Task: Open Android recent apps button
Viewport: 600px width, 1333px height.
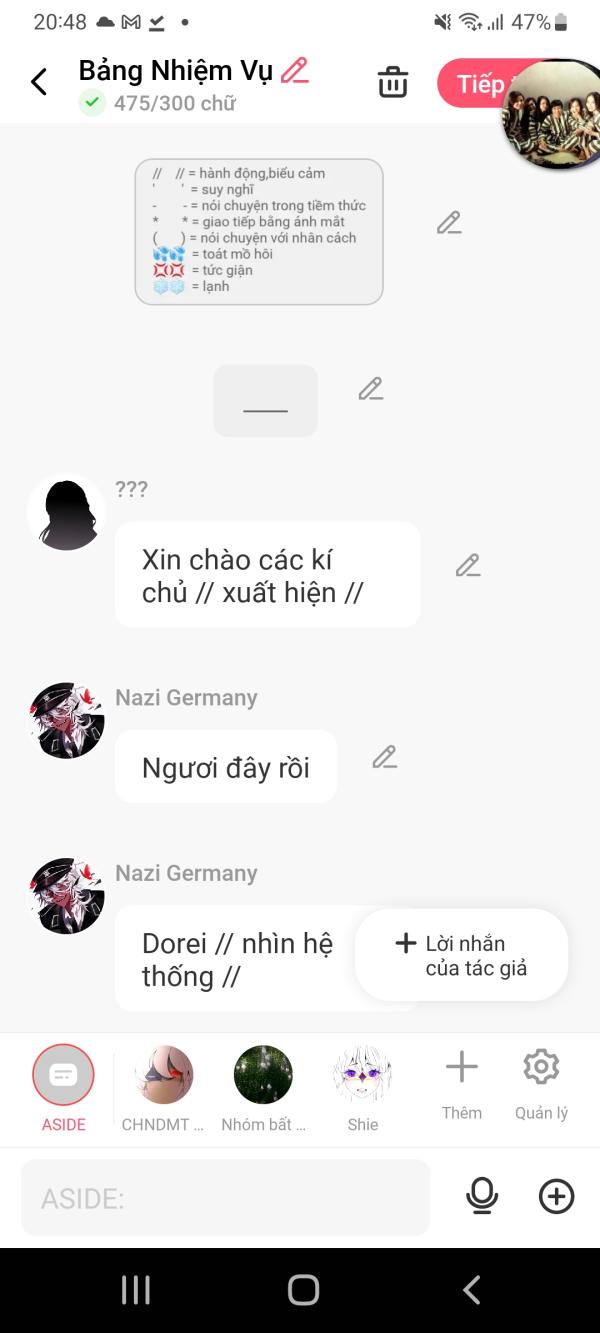Action: click(135, 1290)
